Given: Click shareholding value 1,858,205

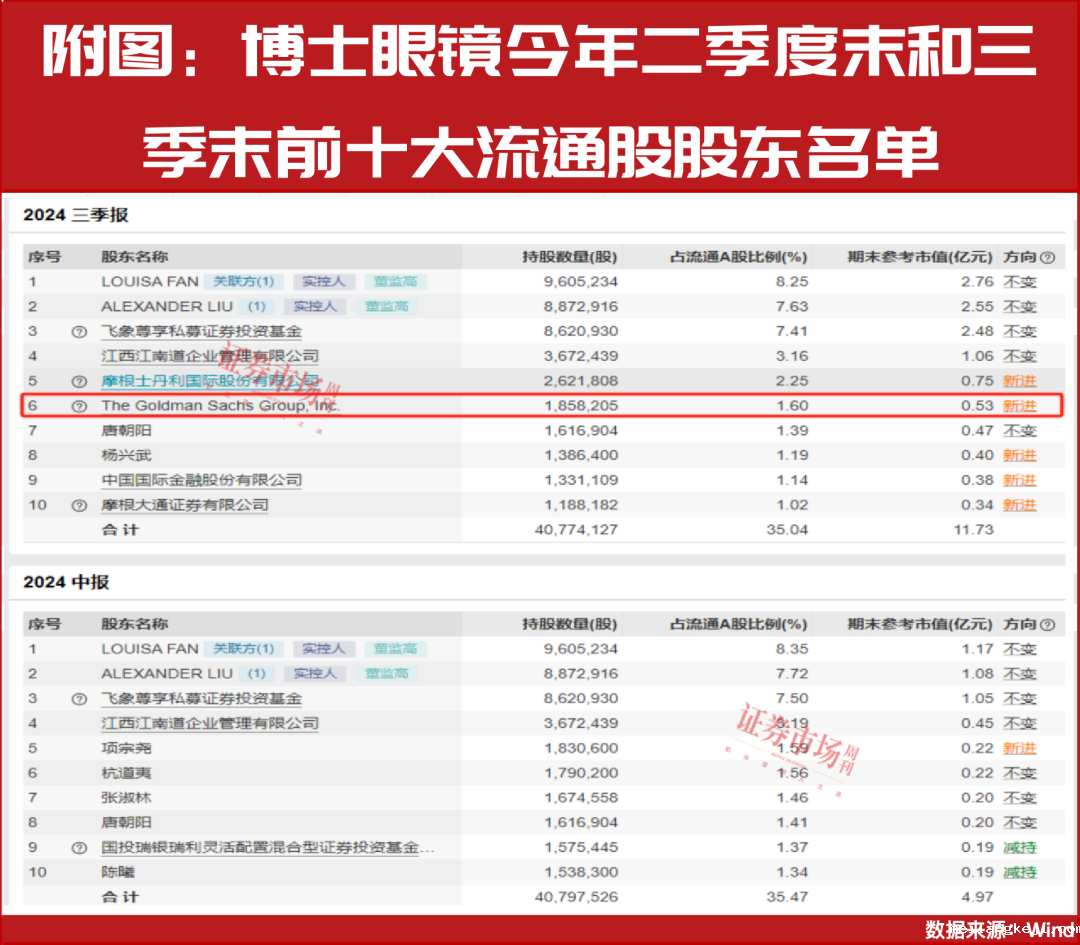Looking at the screenshot, I should pos(581,406).
